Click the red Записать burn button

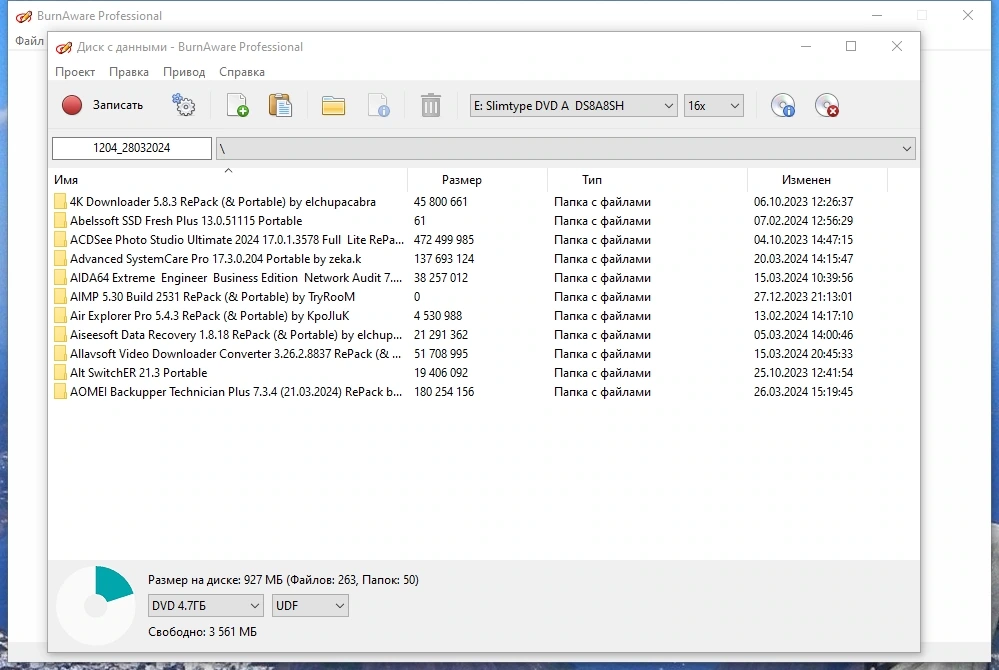coord(102,105)
